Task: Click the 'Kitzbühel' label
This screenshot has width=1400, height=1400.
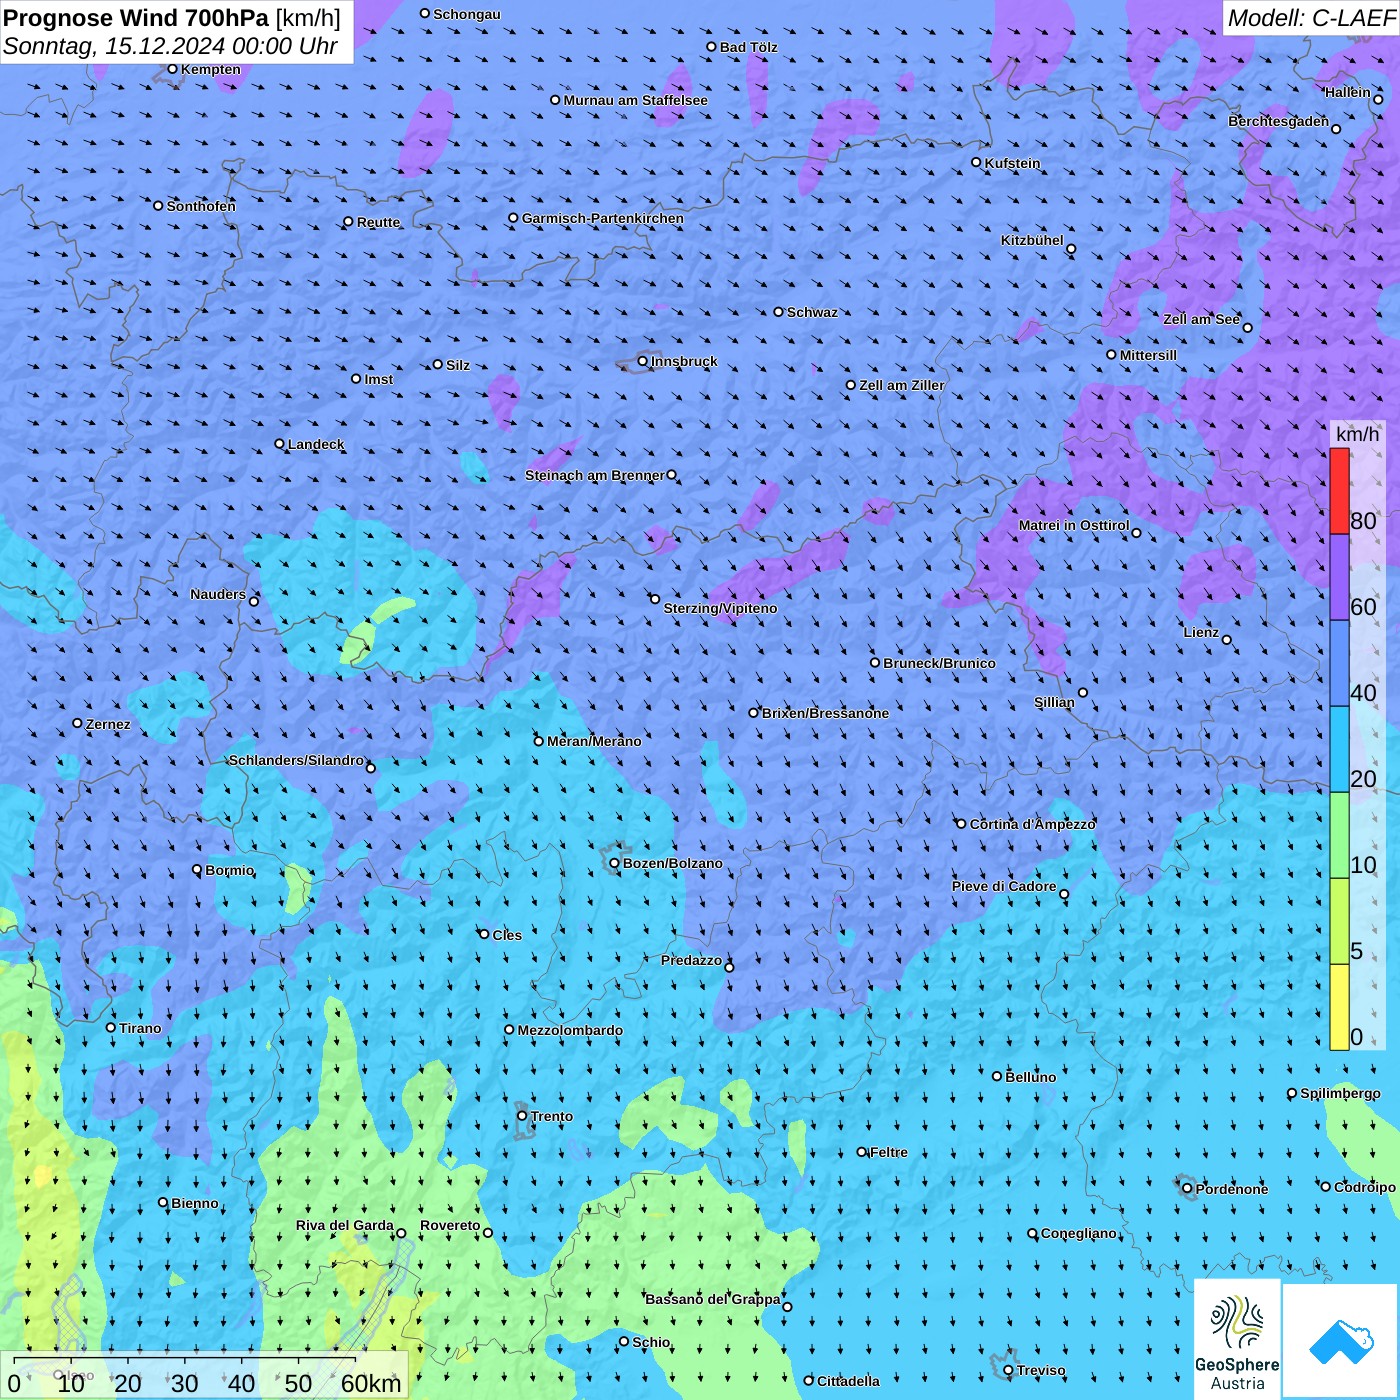Action: [x=1032, y=240]
